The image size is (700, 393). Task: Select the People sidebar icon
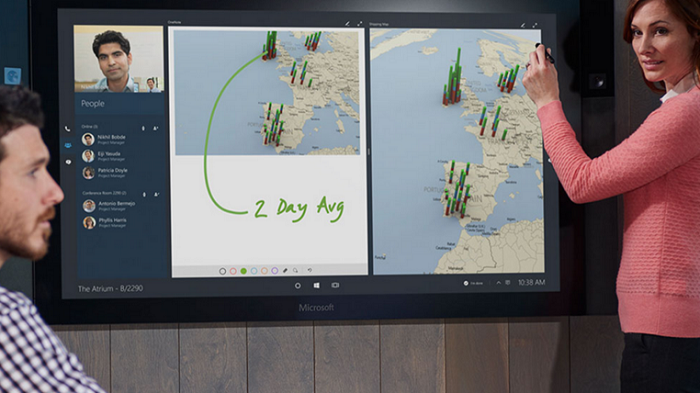(x=68, y=145)
